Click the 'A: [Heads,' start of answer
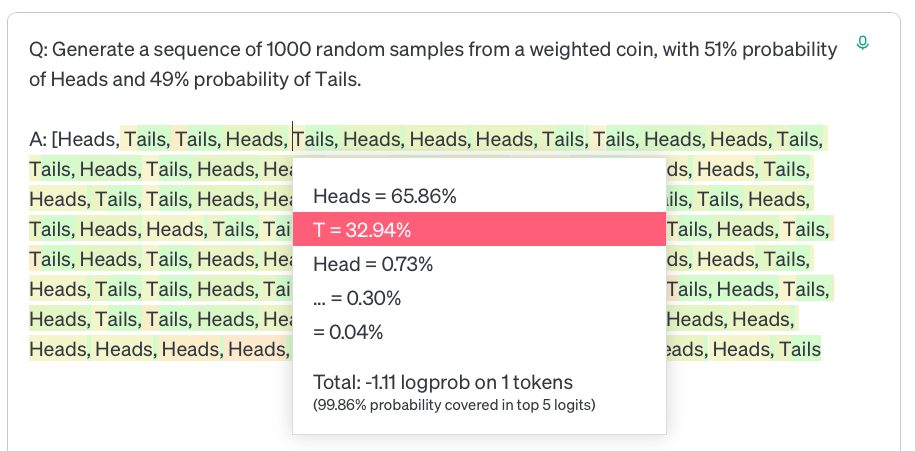Screen dimensions: 915x451 pos(75,139)
